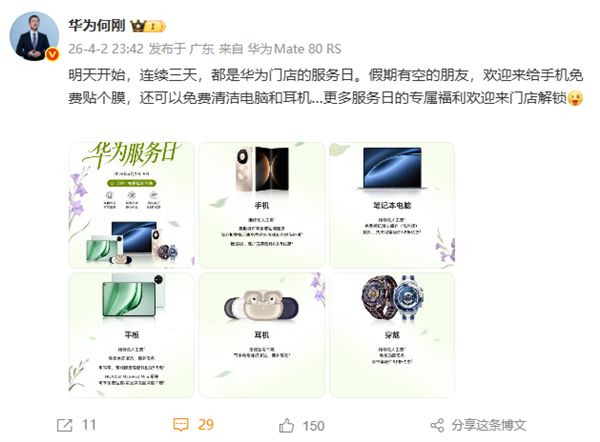Open the 平板 tablet image thumbnail
Screen dimensions: 600x442
[131, 335]
